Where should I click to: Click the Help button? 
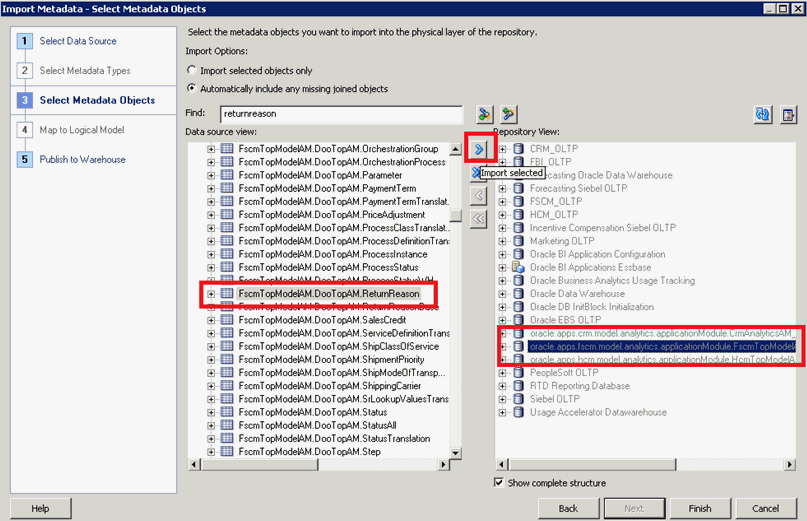pos(41,508)
